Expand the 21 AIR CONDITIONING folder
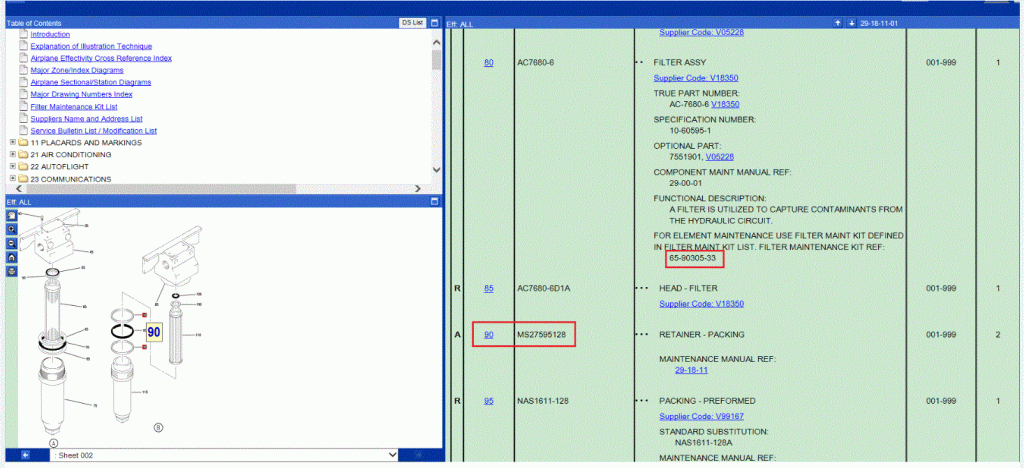 12,155
